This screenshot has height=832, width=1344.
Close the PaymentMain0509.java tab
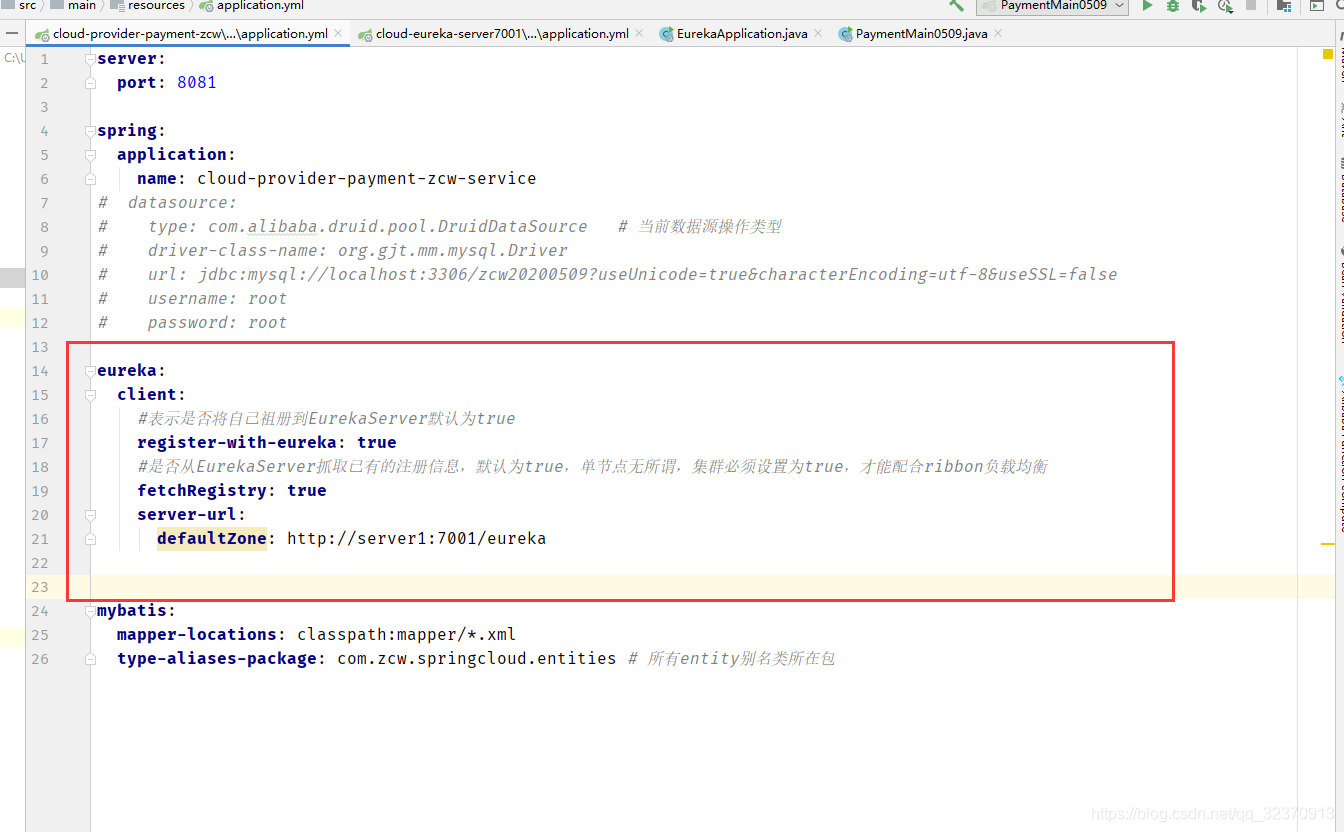pyautogui.click(x=998, y=33)
